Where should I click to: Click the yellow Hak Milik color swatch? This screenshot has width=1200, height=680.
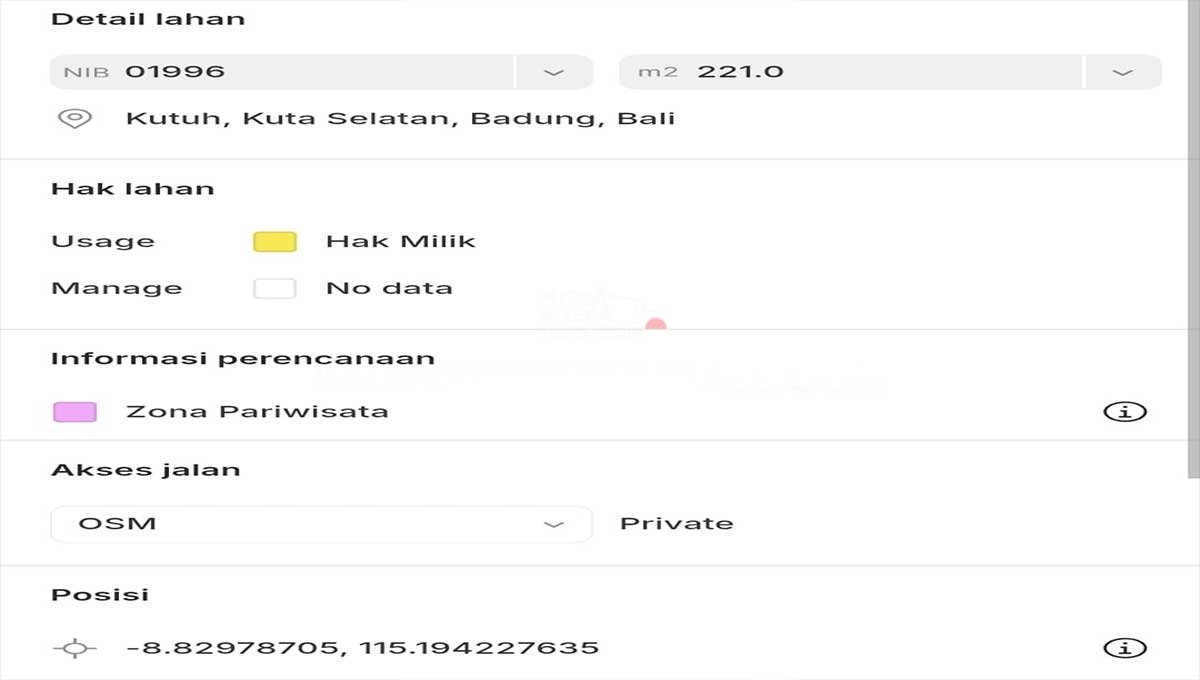coord(275,241)
